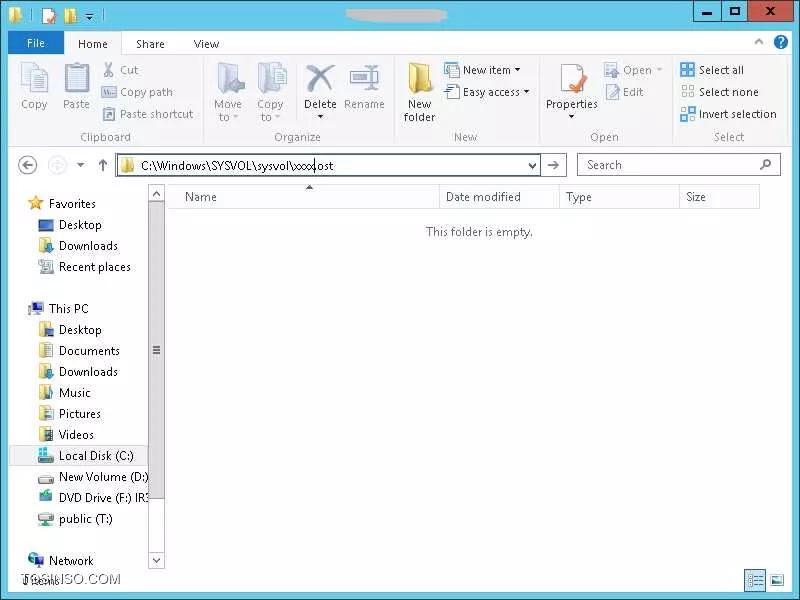Click Paste shortcut in the ribbon
The image size is (800, 600).
(x=148, y=114)
